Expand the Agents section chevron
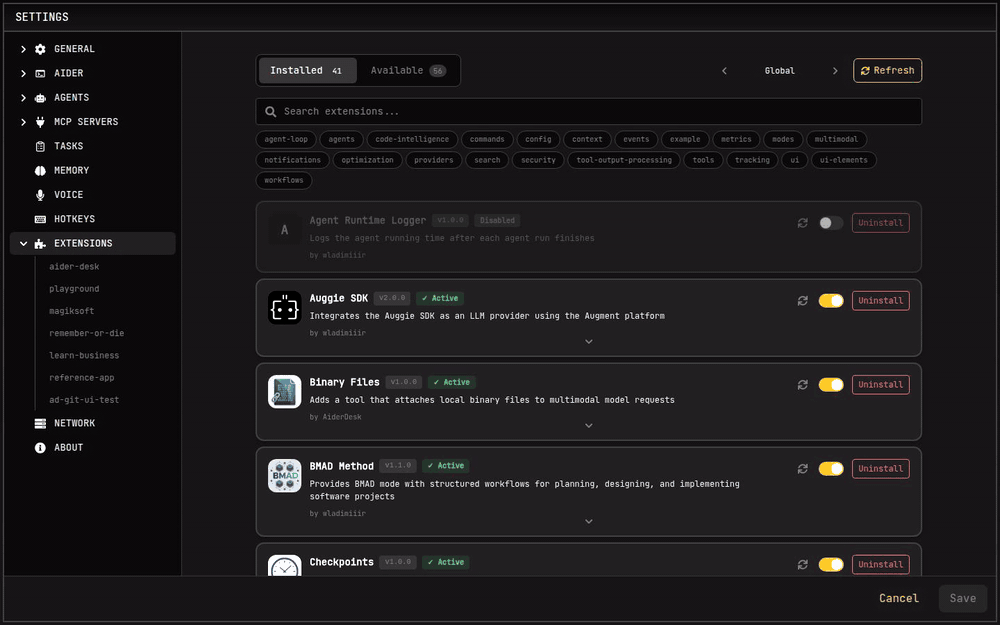 pyautogui.click(x=24, y=98)
